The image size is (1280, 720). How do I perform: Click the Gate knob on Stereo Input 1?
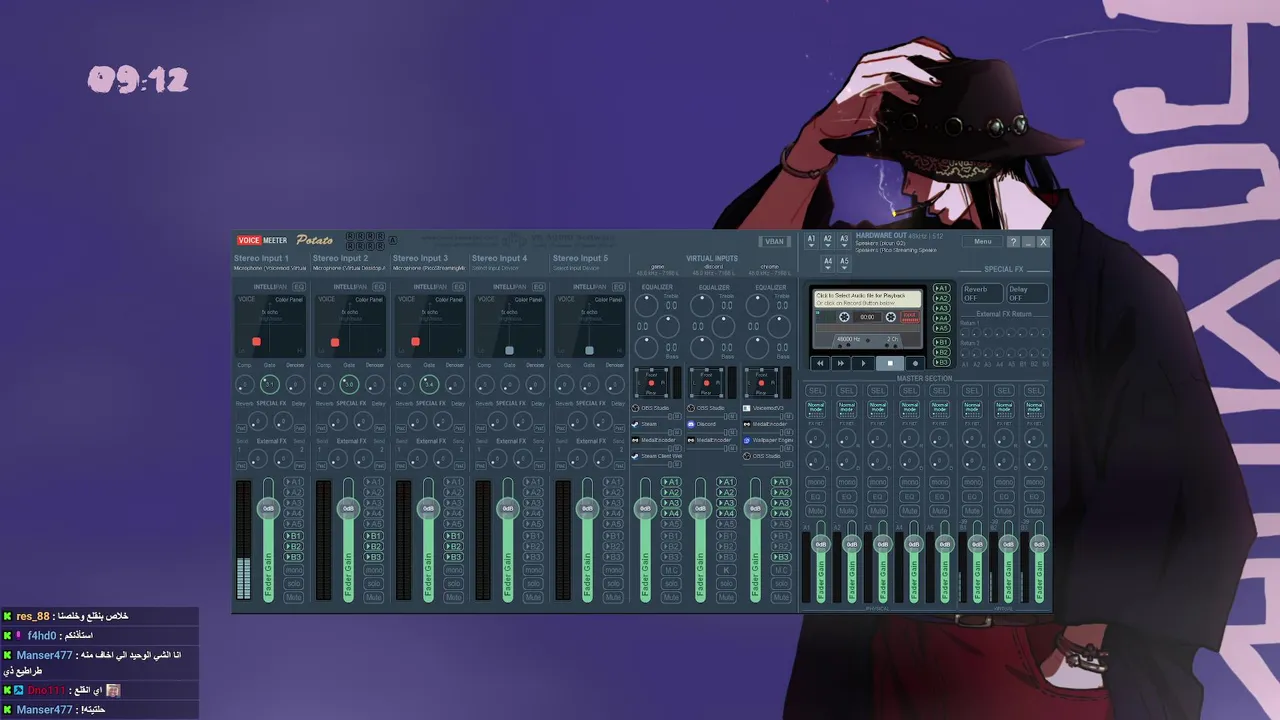pyautogui.click(x=269, y=385)
